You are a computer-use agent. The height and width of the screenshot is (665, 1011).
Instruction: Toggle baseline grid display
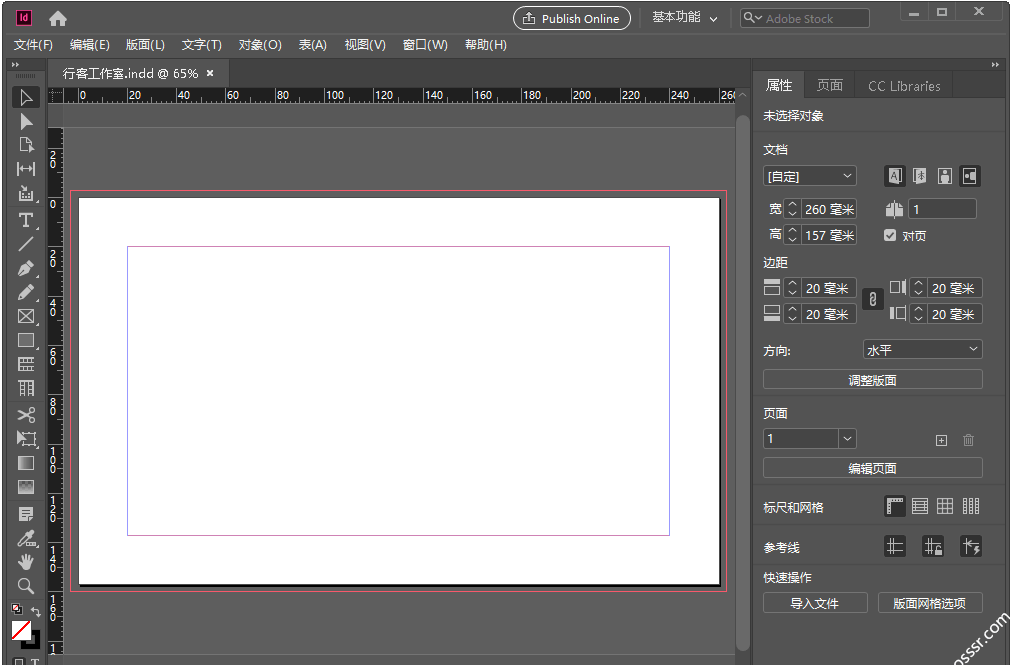920,506
